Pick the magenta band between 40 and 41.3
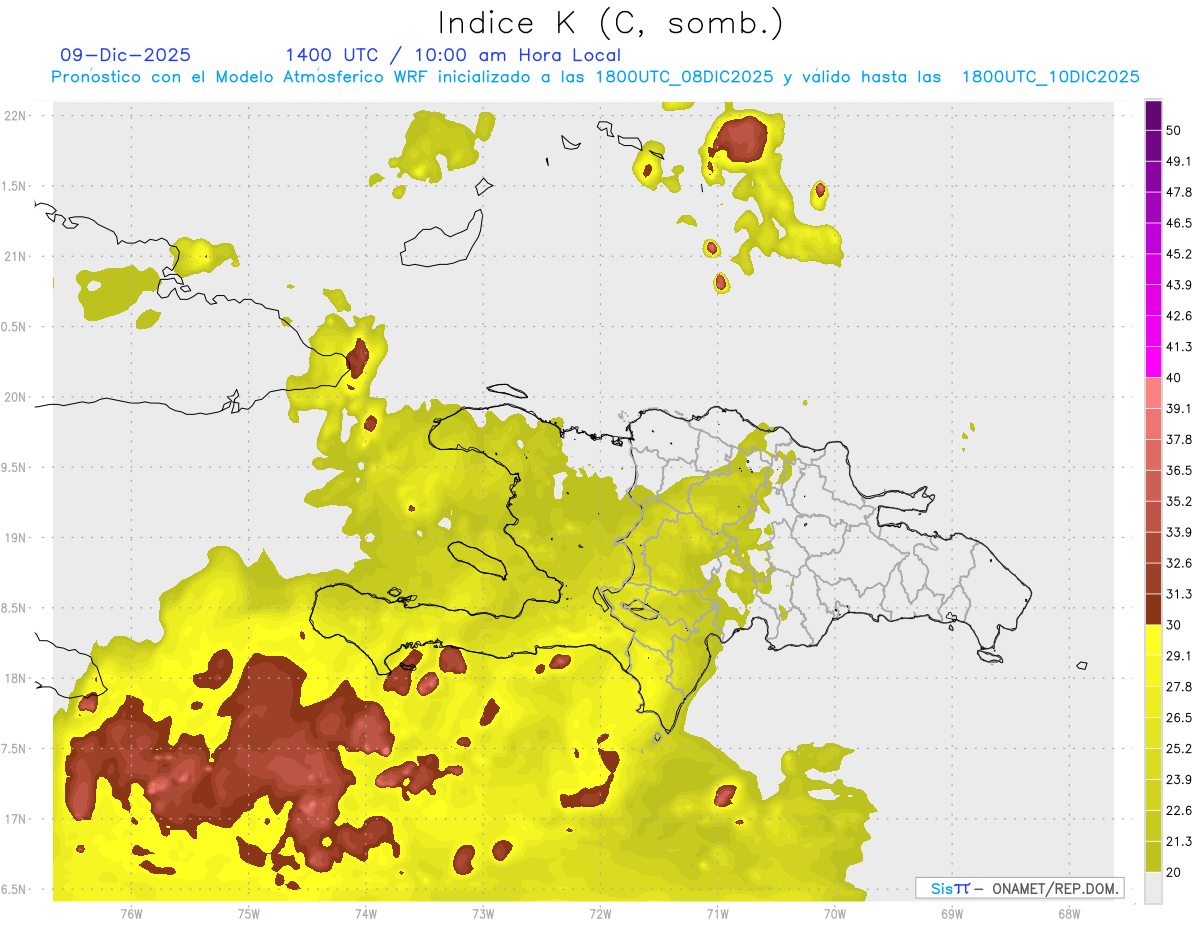 1153,362
